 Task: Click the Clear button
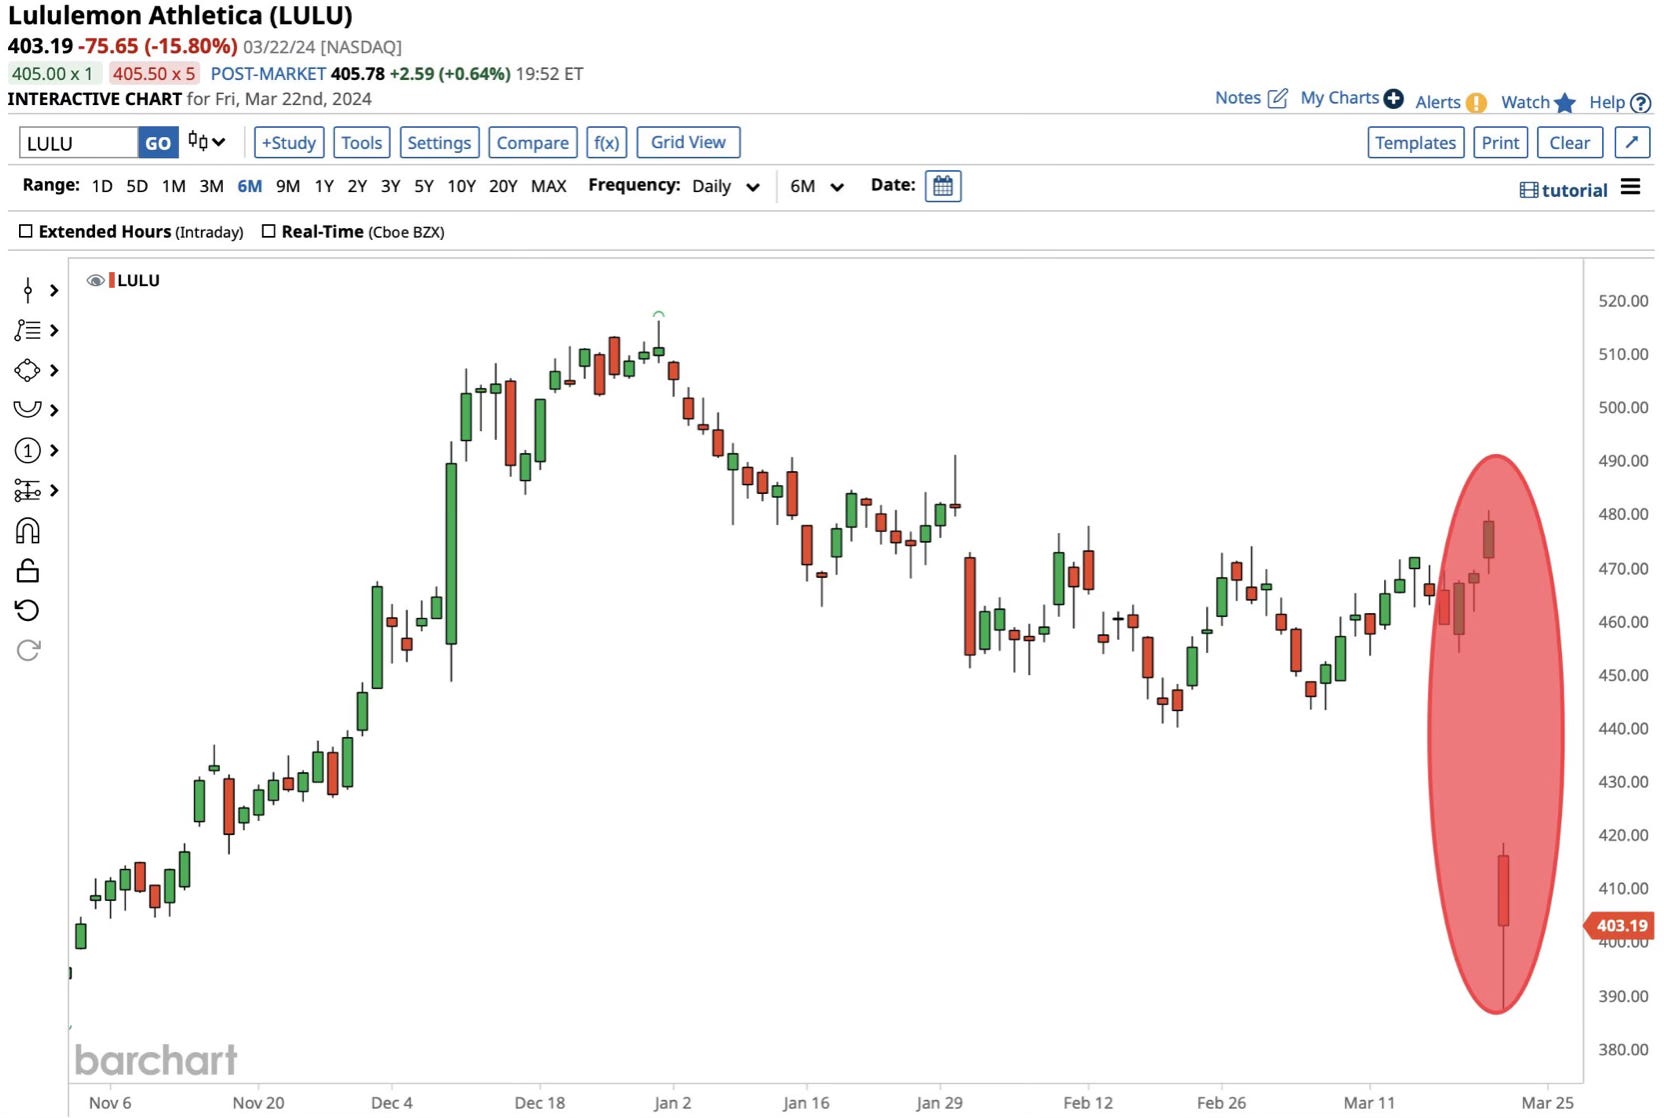(1570, 142)
